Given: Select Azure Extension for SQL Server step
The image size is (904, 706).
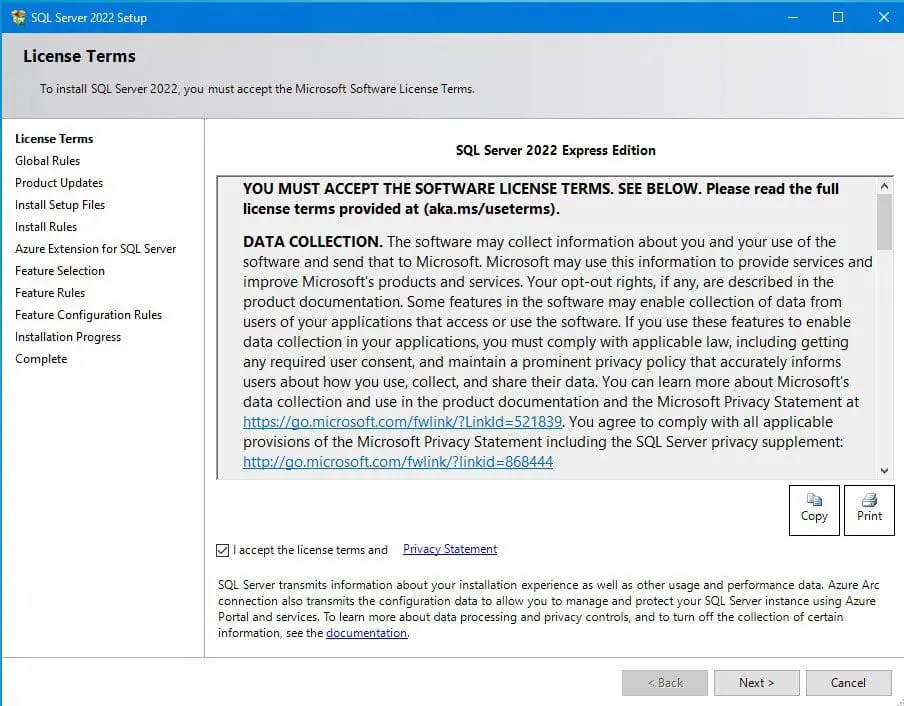Looking at the screenshot, I should [95, 249].
